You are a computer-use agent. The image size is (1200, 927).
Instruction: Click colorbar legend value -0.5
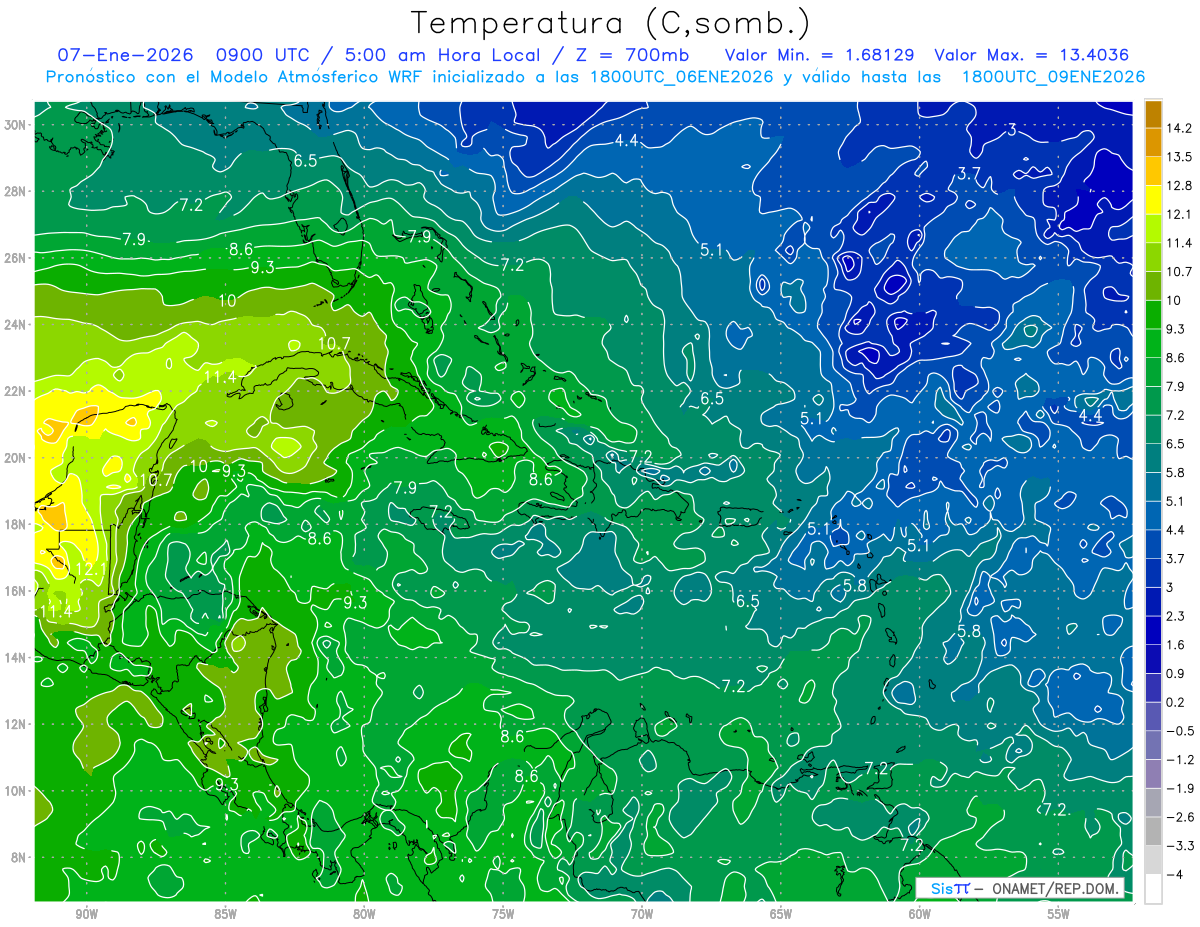(x=1180, y=731)
